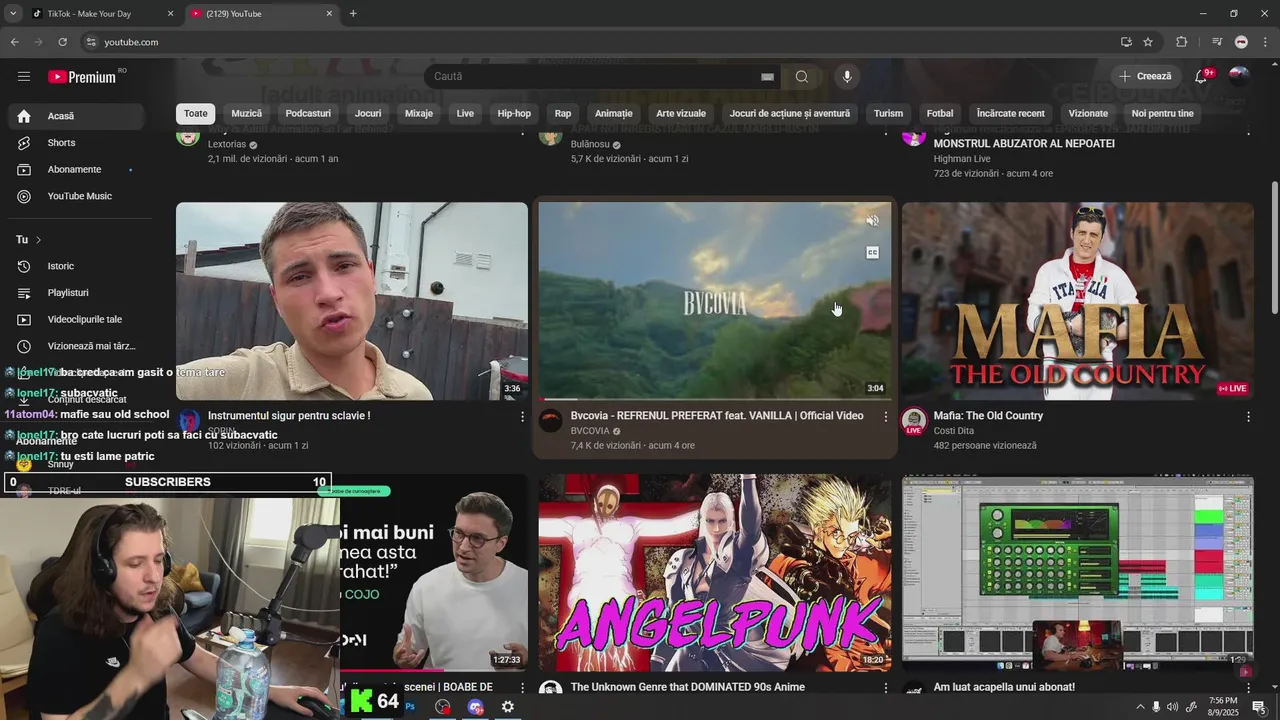
Task: Select the Live filter chip
Action: click(x=465, y=114)
